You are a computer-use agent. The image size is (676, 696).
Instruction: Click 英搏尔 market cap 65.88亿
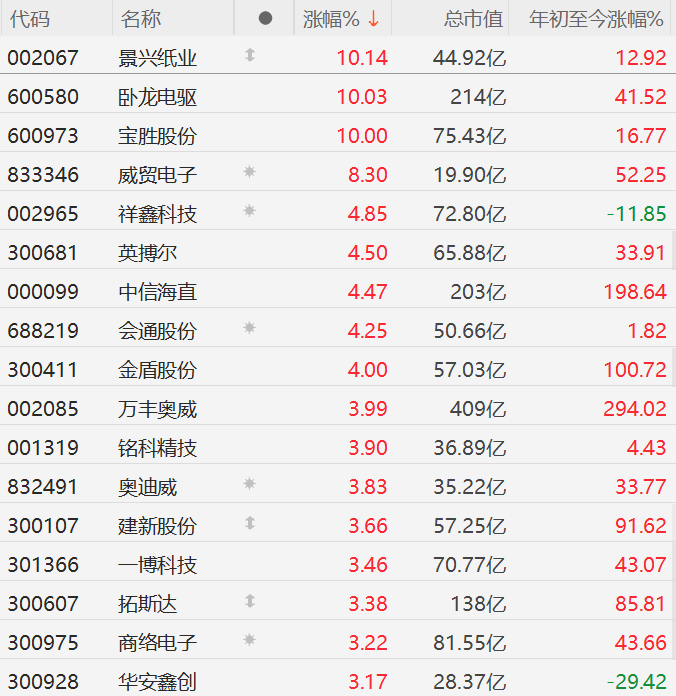(470, 253)
